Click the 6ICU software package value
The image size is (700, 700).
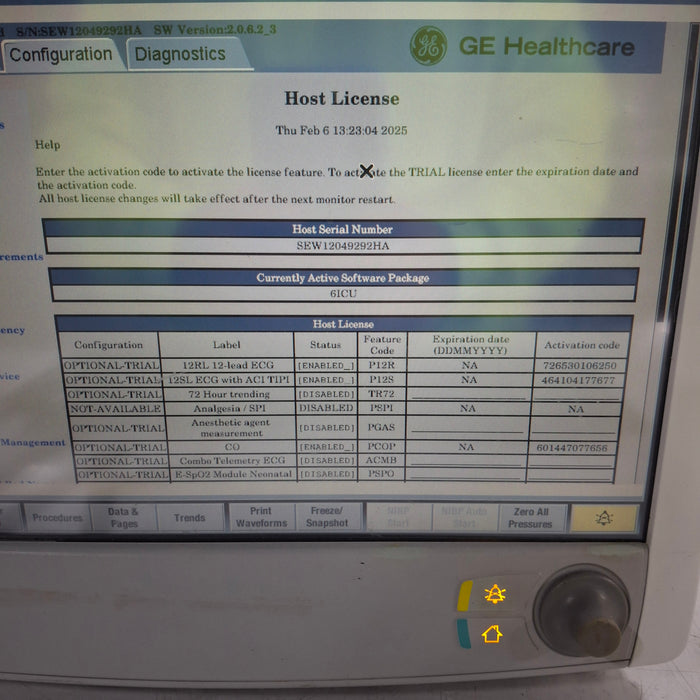click(x=343, y=293)
